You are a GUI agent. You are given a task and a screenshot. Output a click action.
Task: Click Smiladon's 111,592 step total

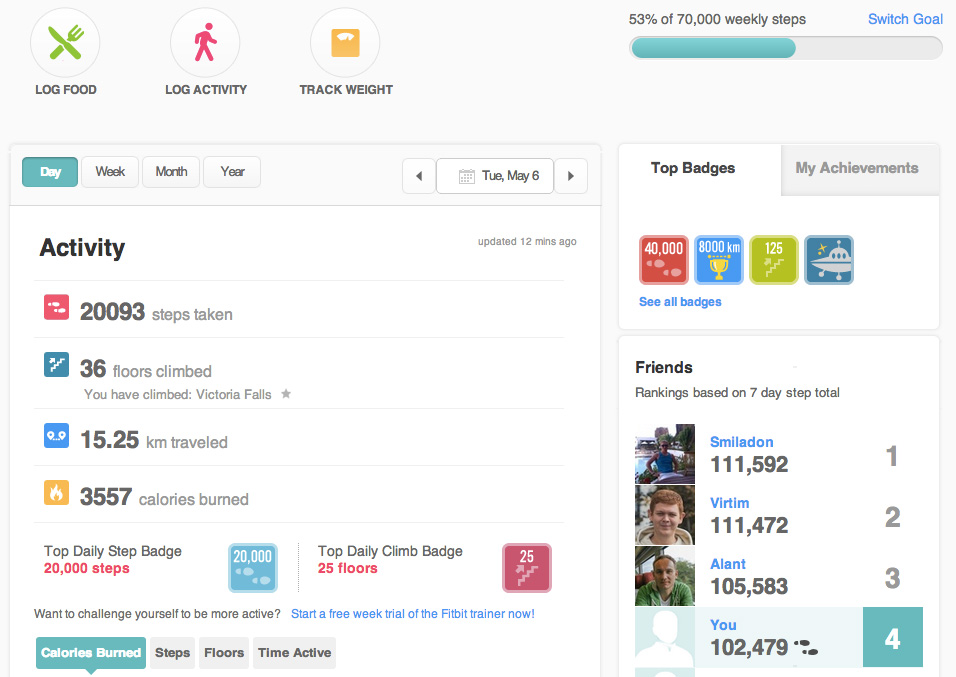[749, 465]
